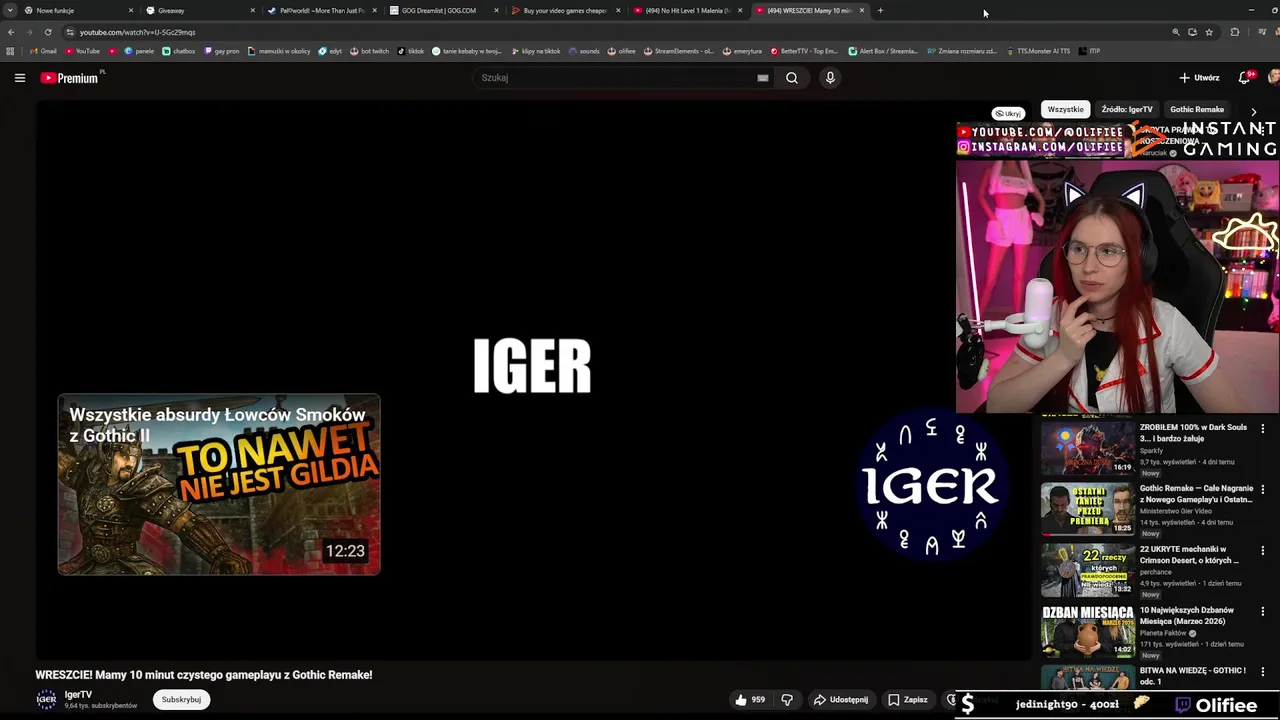Click the page zoom magnifier in address bar
1280x720 pixels.
(1176, 32)
